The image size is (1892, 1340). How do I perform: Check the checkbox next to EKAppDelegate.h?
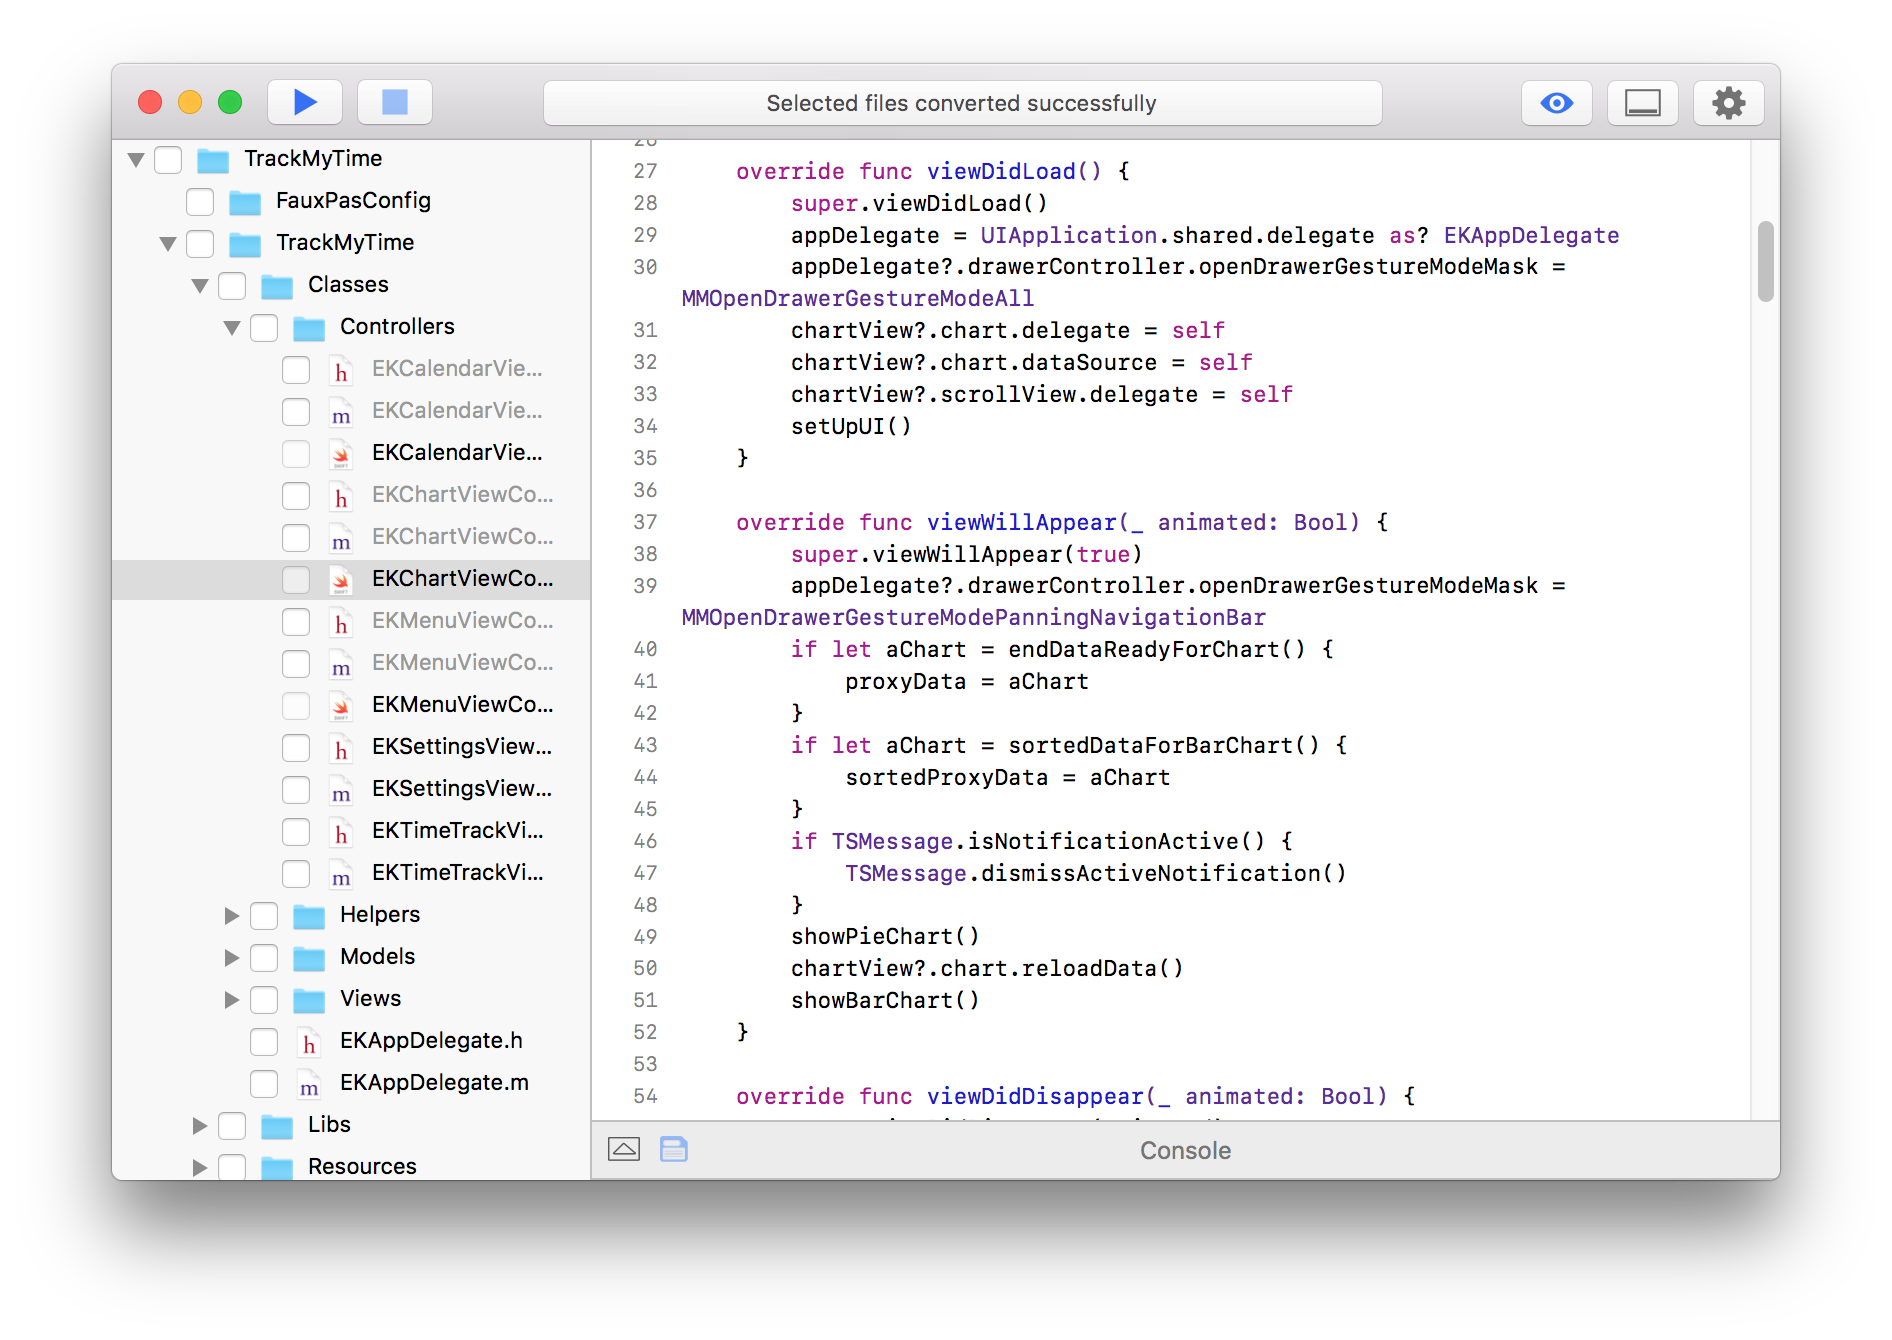264,1041
